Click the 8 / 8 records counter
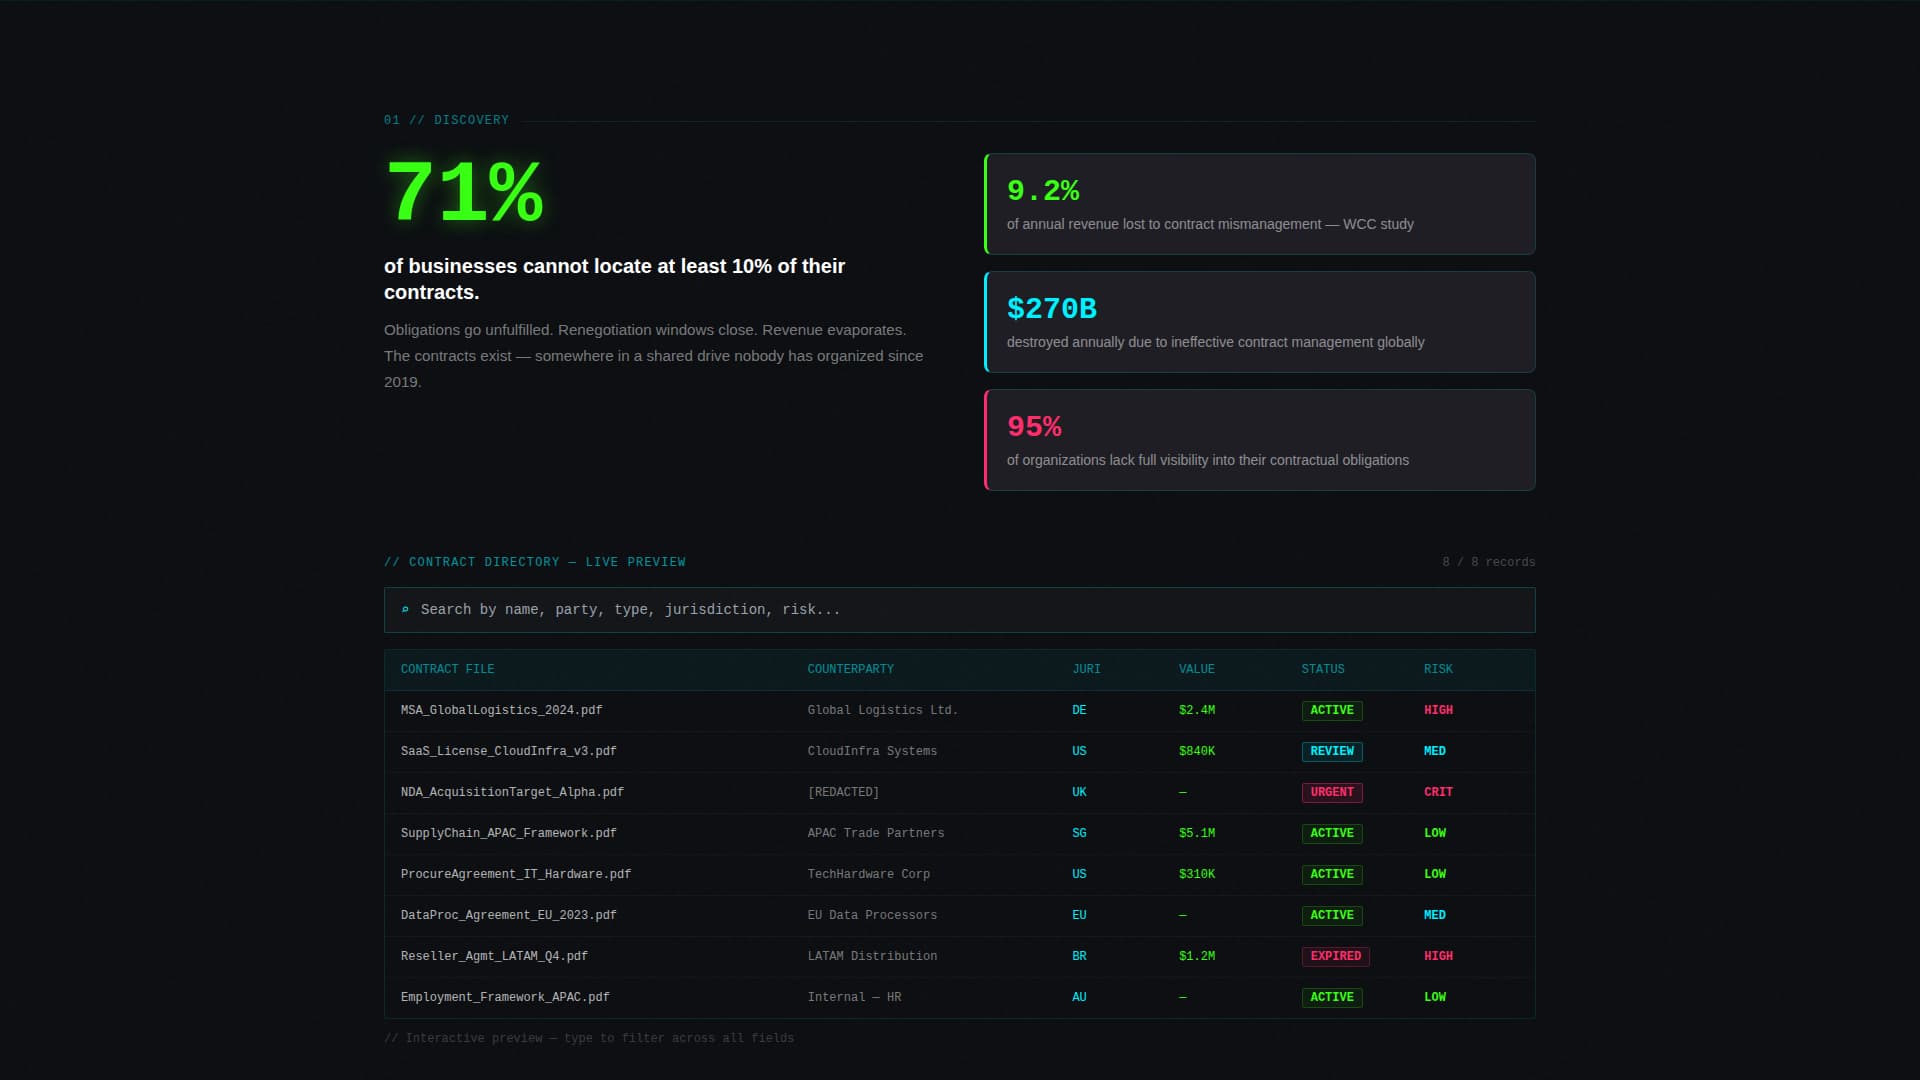 (x=1489, y=562)
